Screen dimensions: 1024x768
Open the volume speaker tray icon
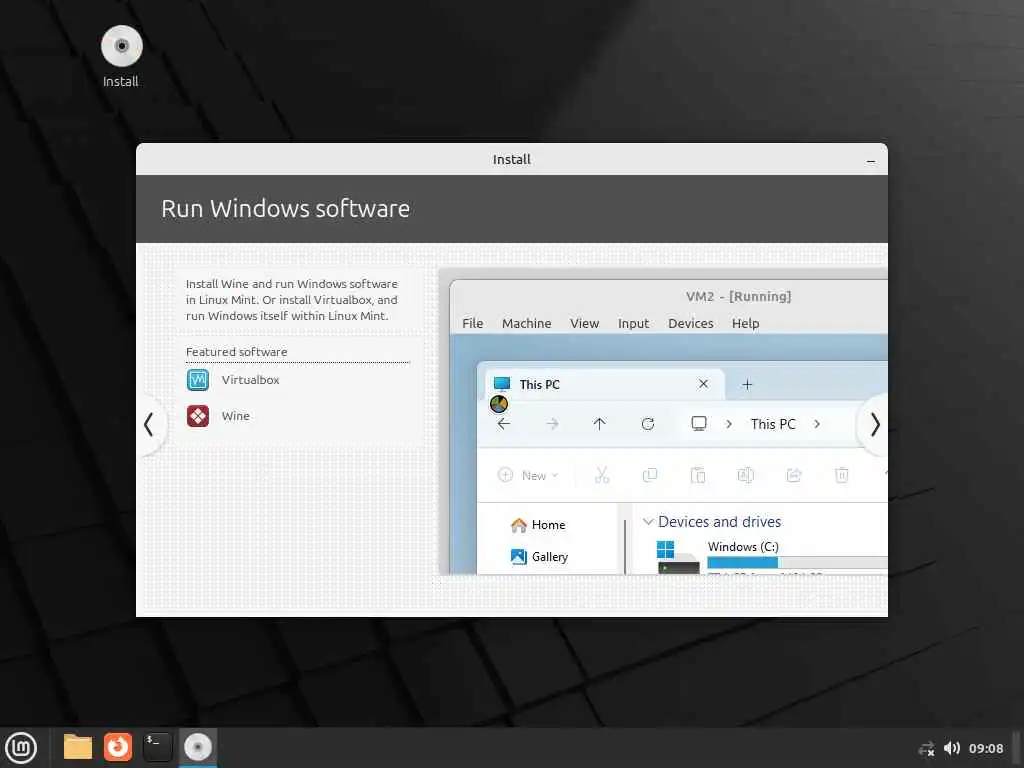tap(952, 748)
